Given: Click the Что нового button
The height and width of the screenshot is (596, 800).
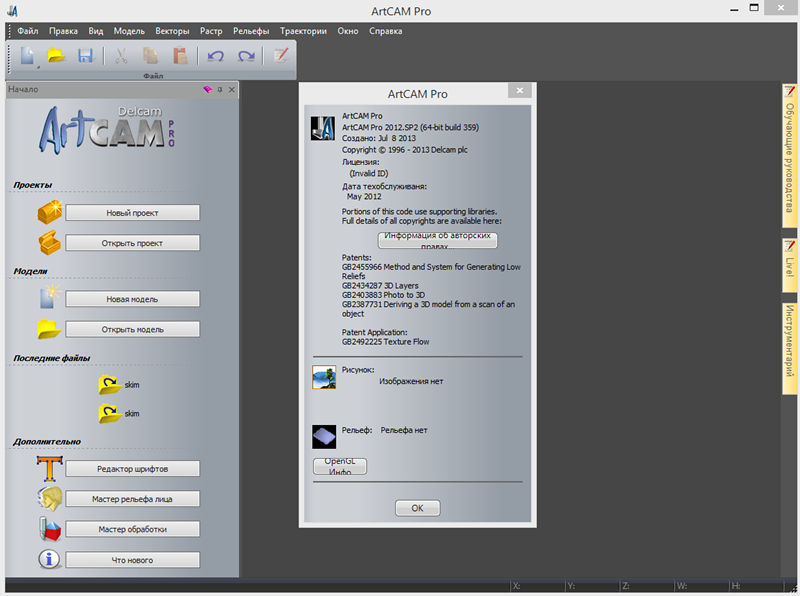Looking at the screenshot, I should click(x=133, y=560).
